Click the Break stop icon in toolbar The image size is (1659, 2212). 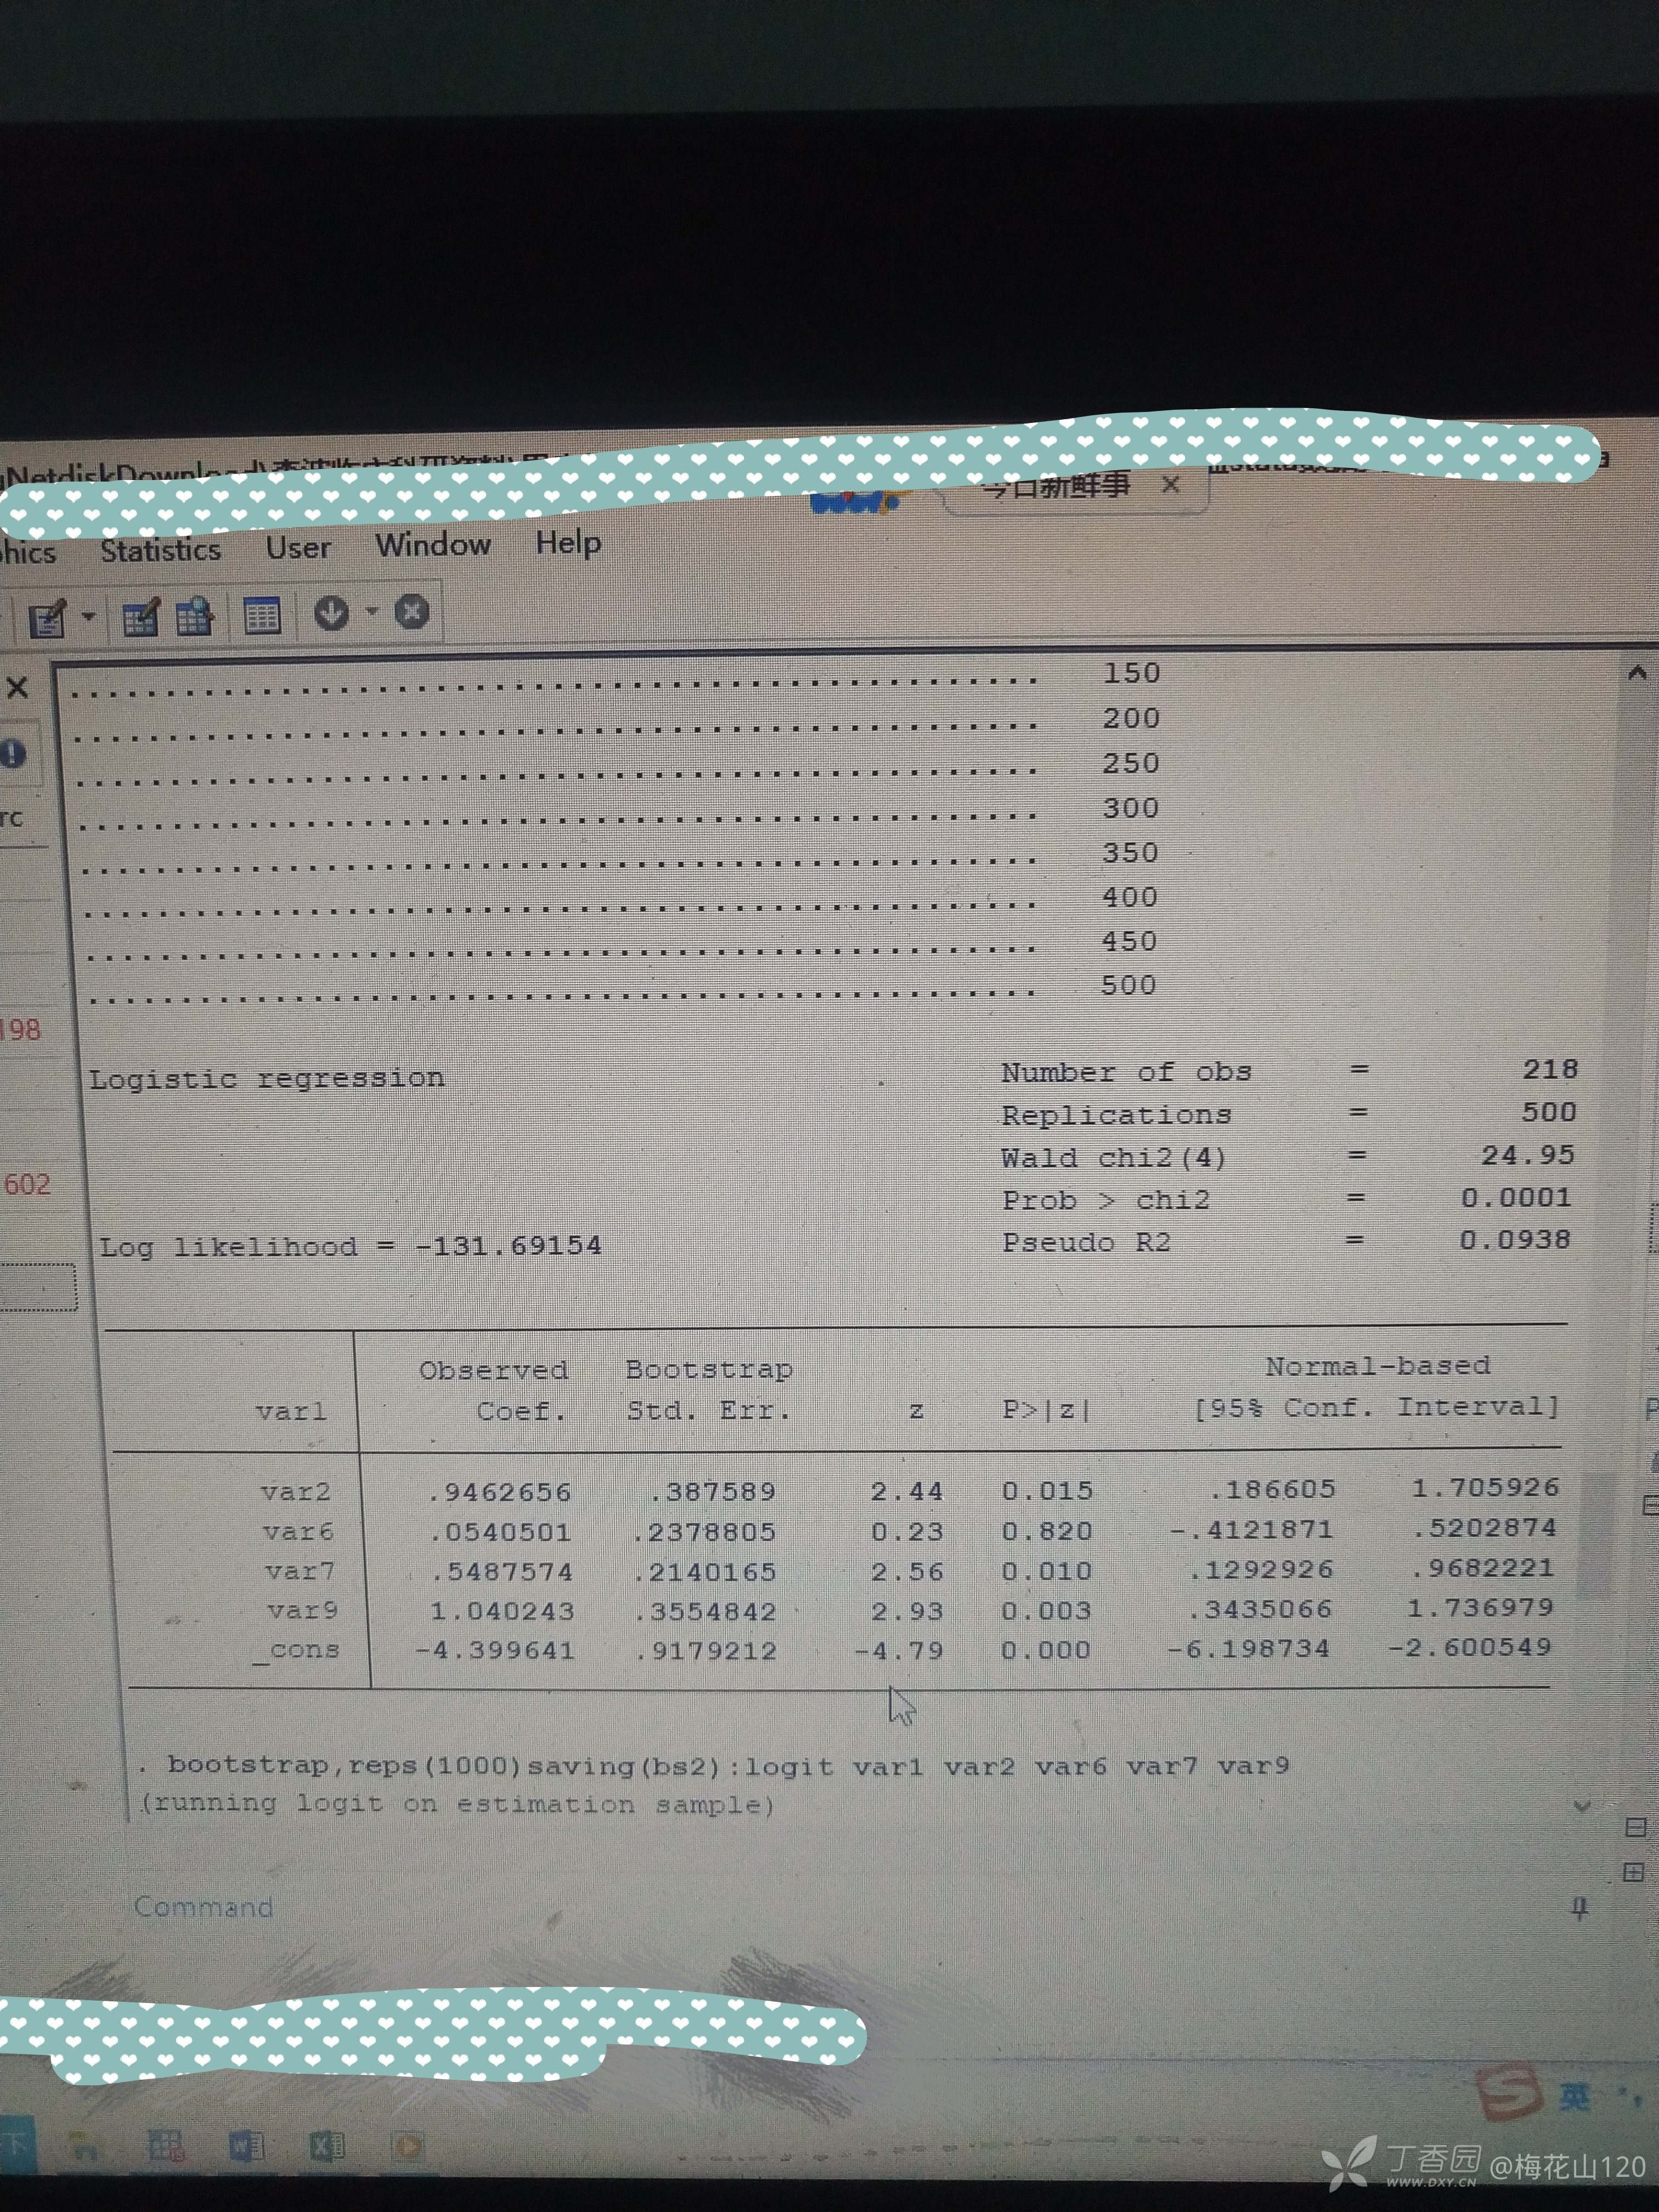tap(411, 610)
